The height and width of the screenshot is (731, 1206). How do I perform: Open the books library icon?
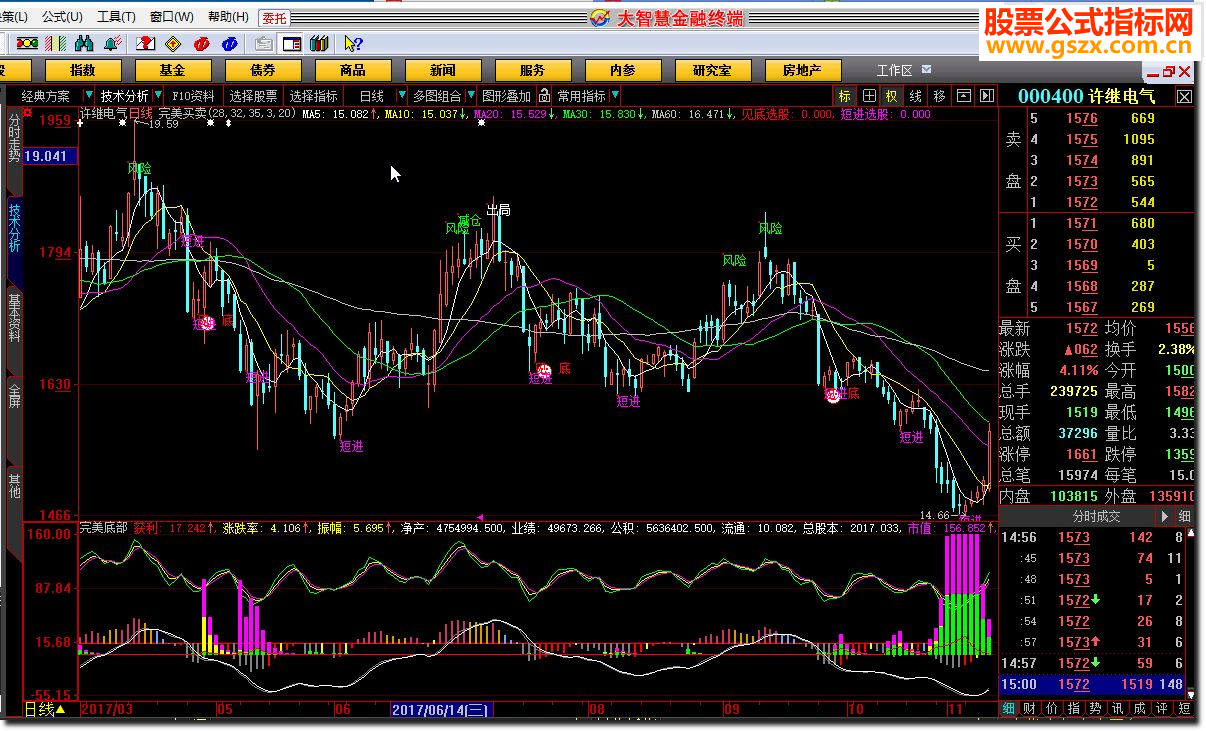(x=319, y=43)
